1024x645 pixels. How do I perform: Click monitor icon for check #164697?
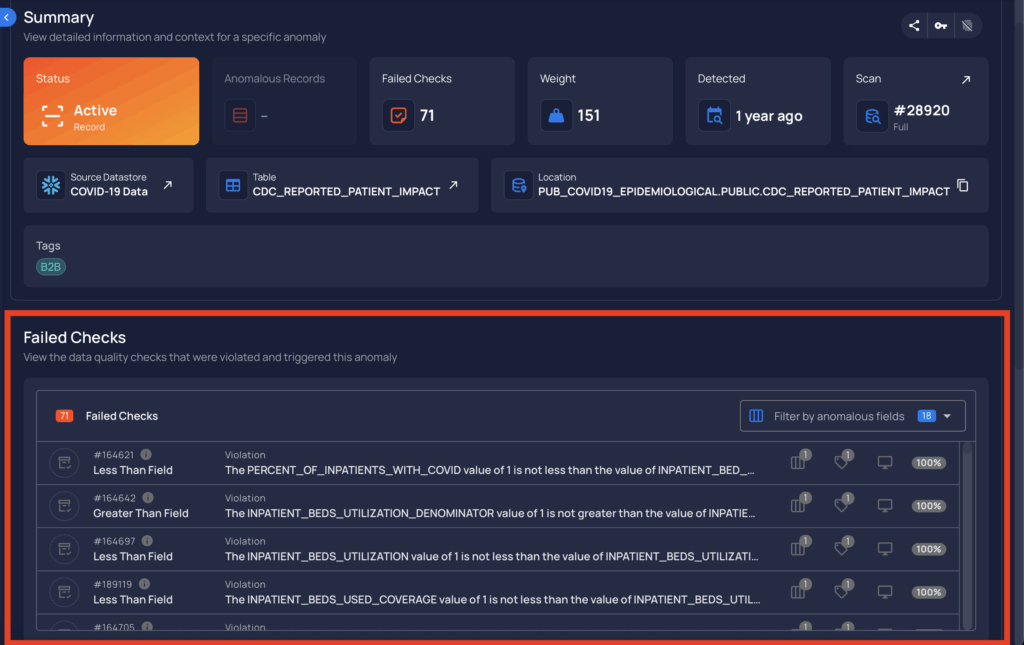885,549
